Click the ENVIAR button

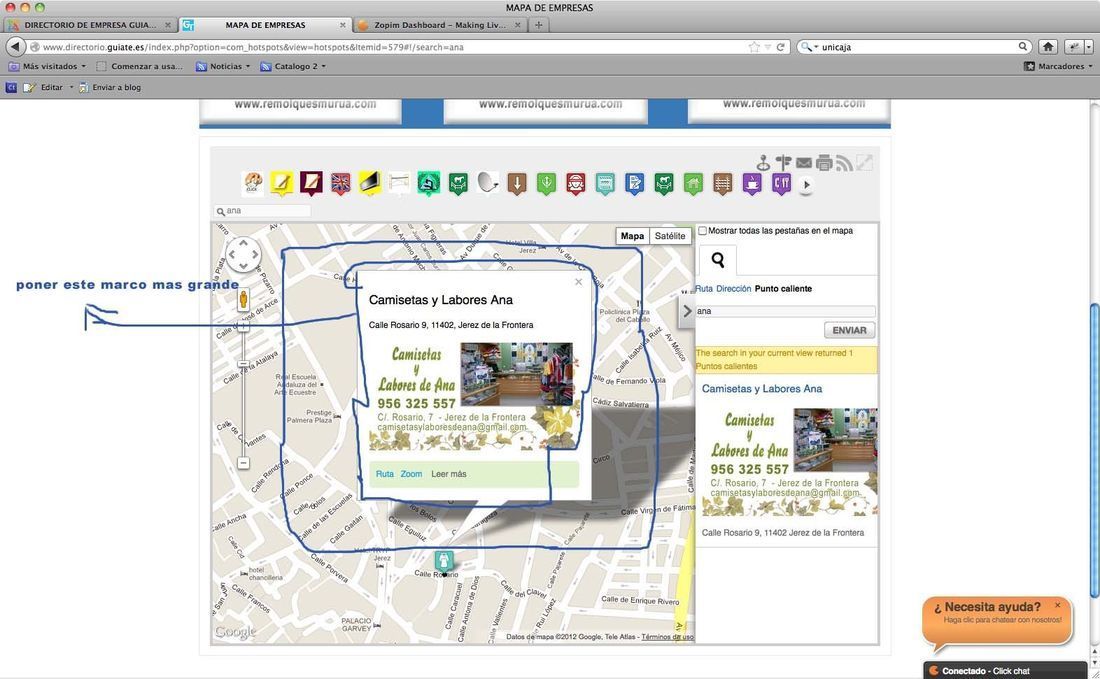point(850,330)
